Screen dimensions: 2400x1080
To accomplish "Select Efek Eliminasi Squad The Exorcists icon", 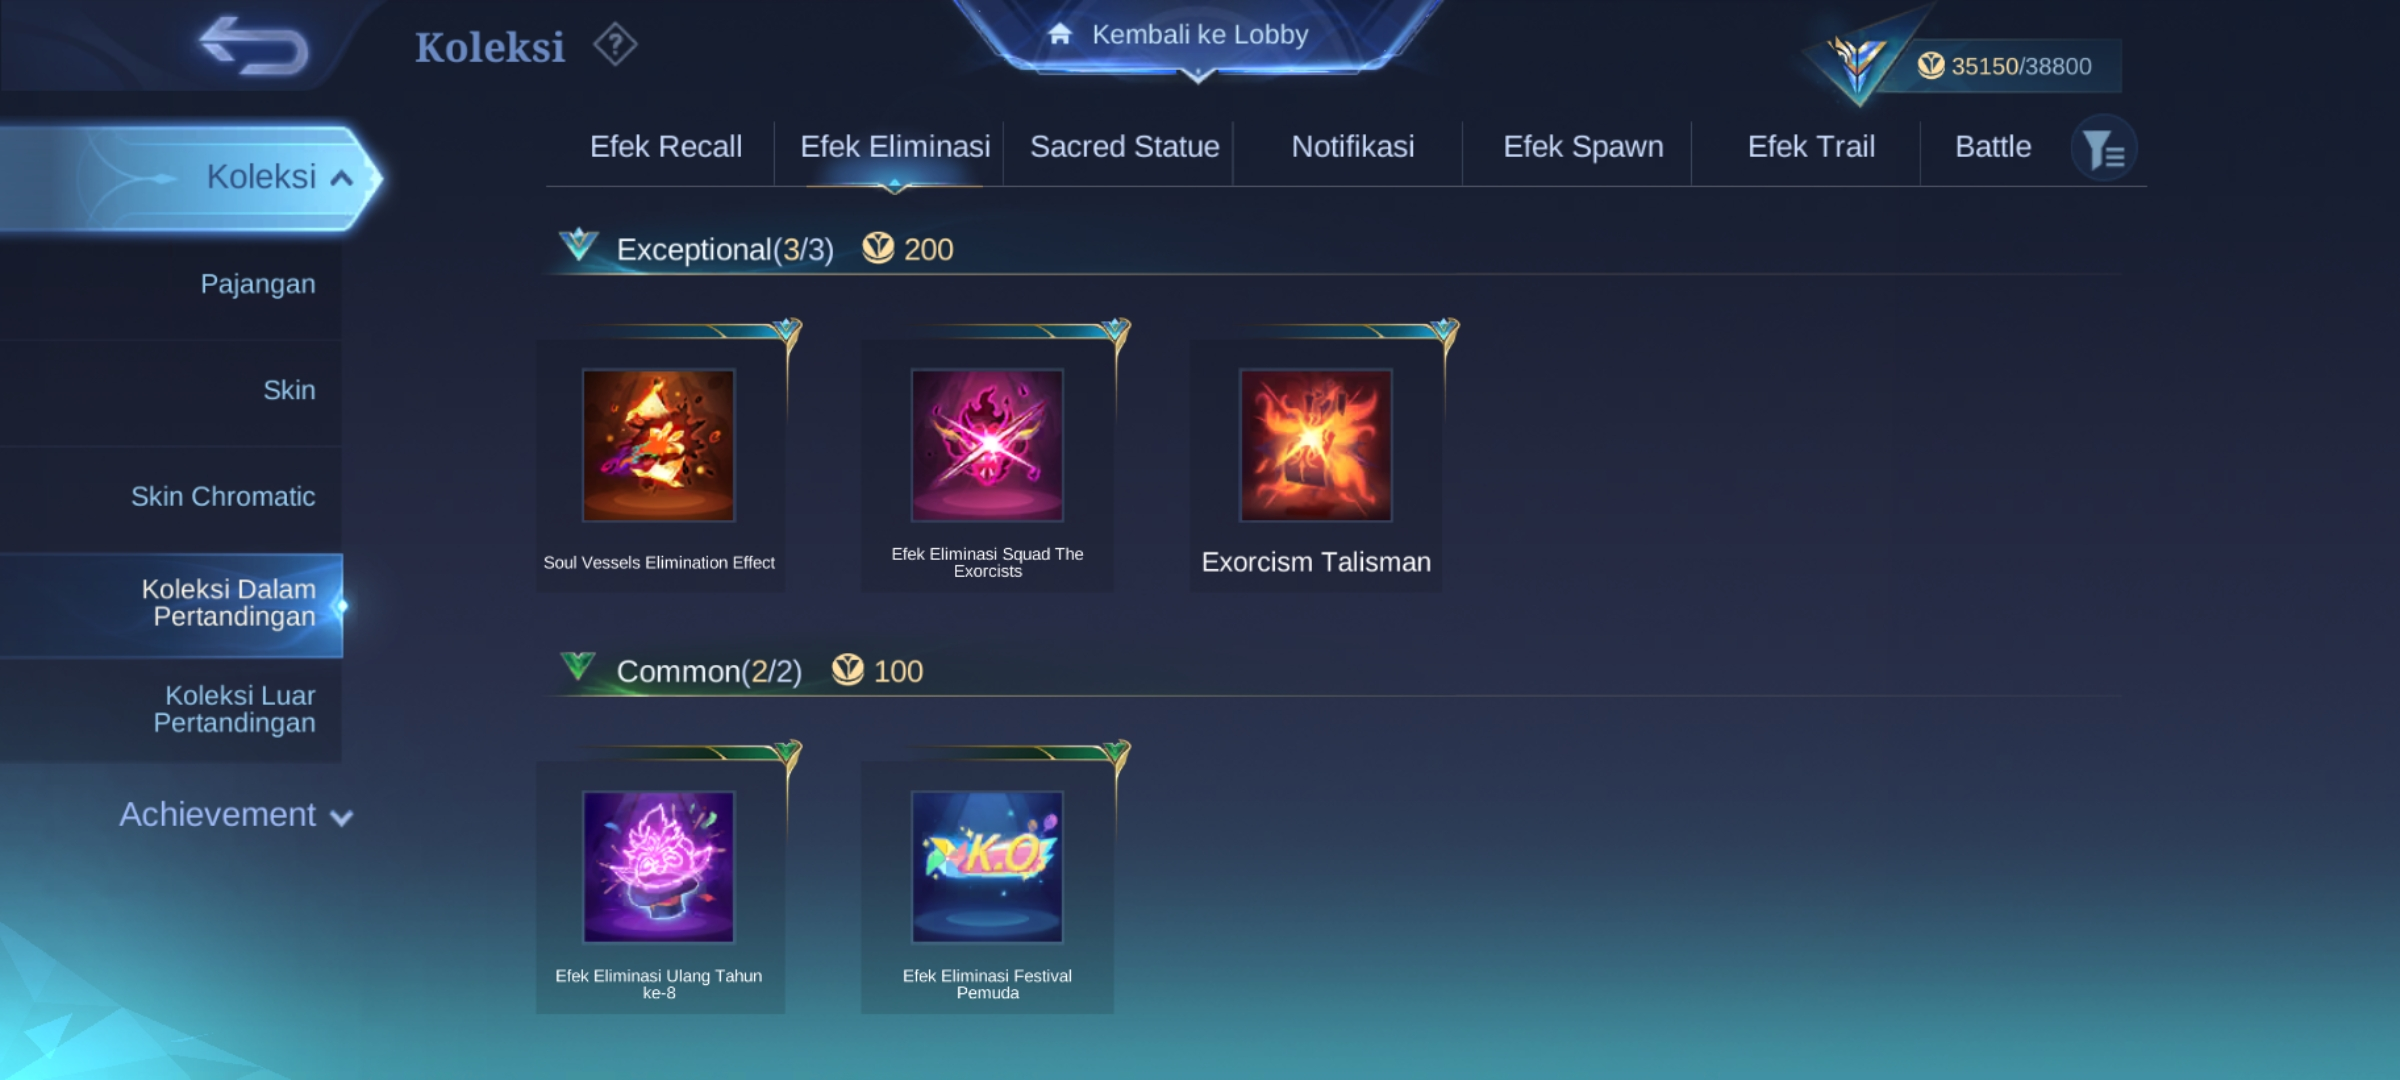I will point(987,445).
